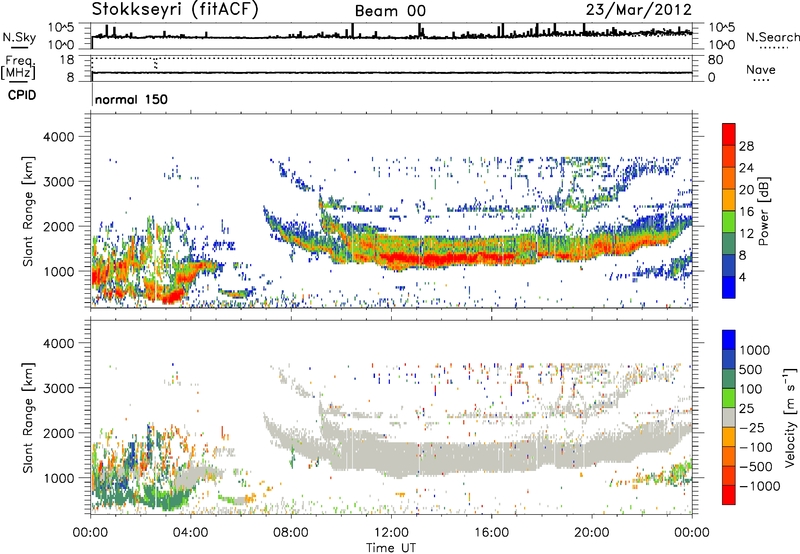
Task: Click power colorbar tick value 4
Action: pyautogui.click(x=742, y=277)
